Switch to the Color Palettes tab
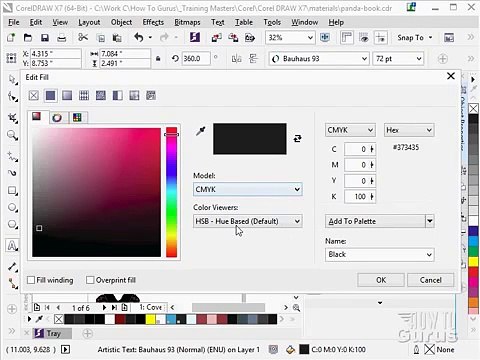Viewport: 480px width, 360px height. coord(77,117)
